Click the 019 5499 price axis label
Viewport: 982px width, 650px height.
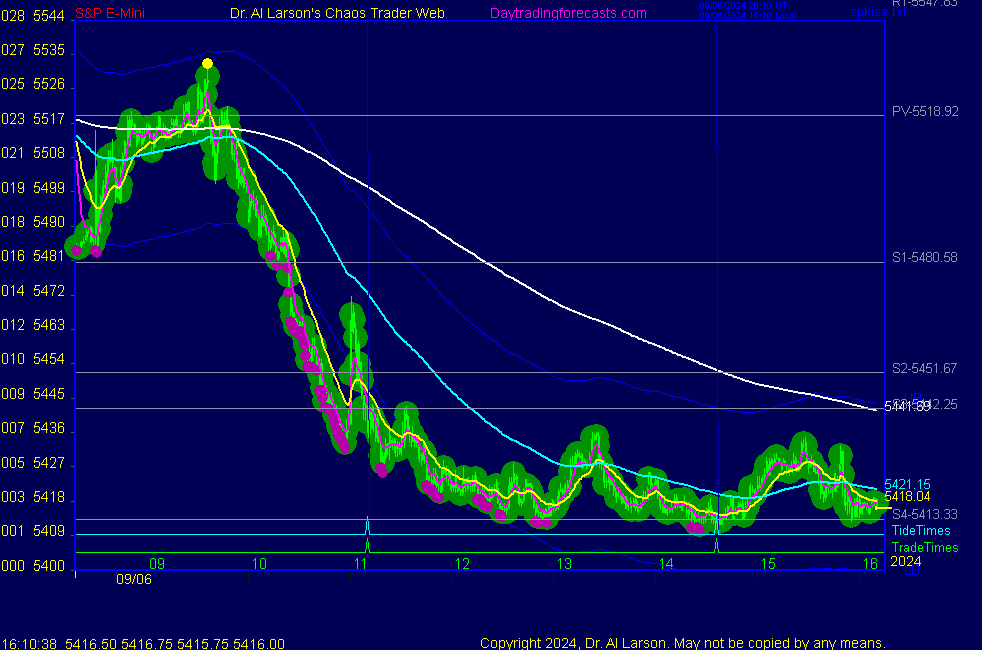(33, 188)
